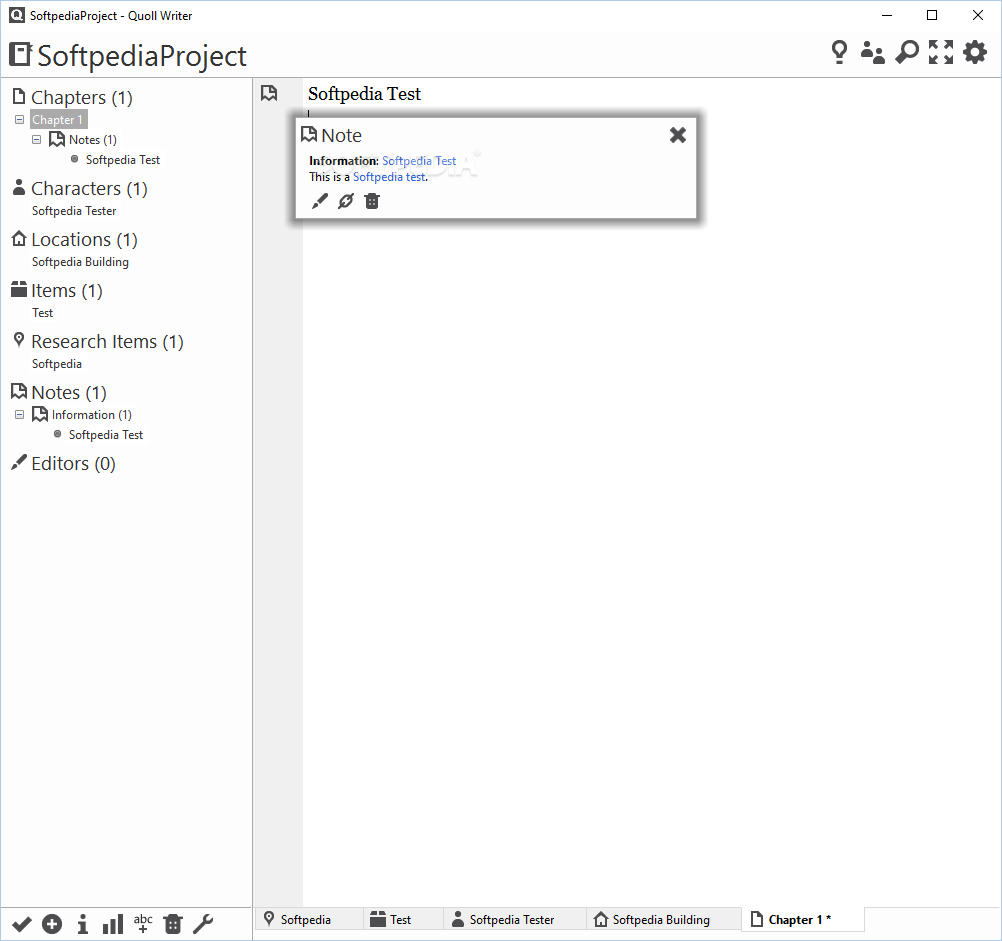Screen dimensions: 1002x941
Task: Minimize the Quoll Writer window
Action: [886, 15]
